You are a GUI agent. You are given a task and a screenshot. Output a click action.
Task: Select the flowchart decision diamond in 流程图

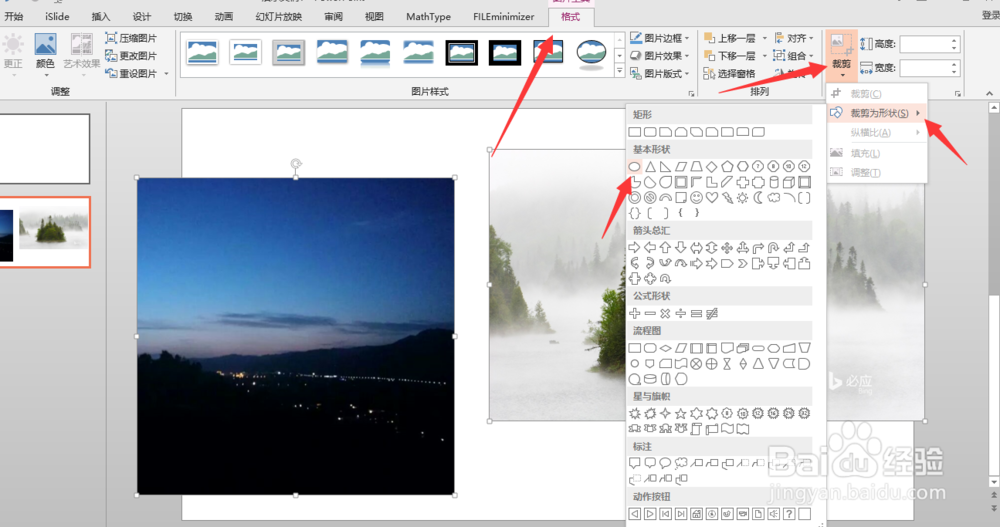point(665,348)
